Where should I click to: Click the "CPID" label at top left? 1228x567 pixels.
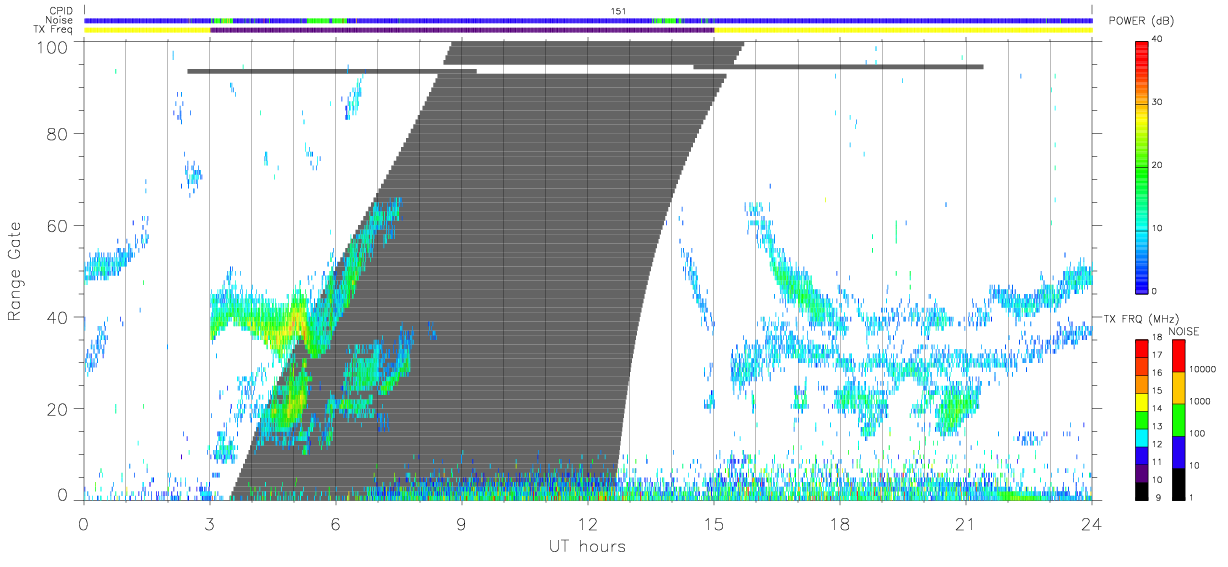(x=60, y=11)
